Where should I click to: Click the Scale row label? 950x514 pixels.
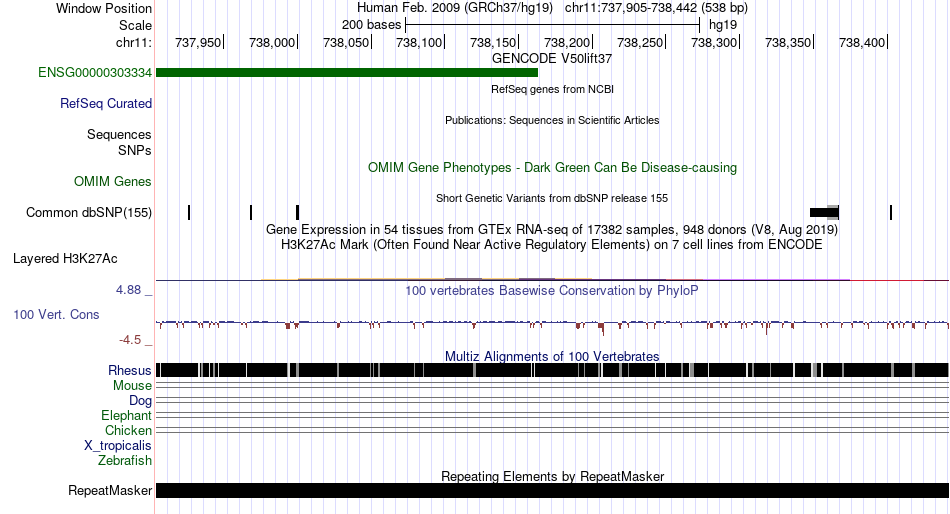coord(136,26)
